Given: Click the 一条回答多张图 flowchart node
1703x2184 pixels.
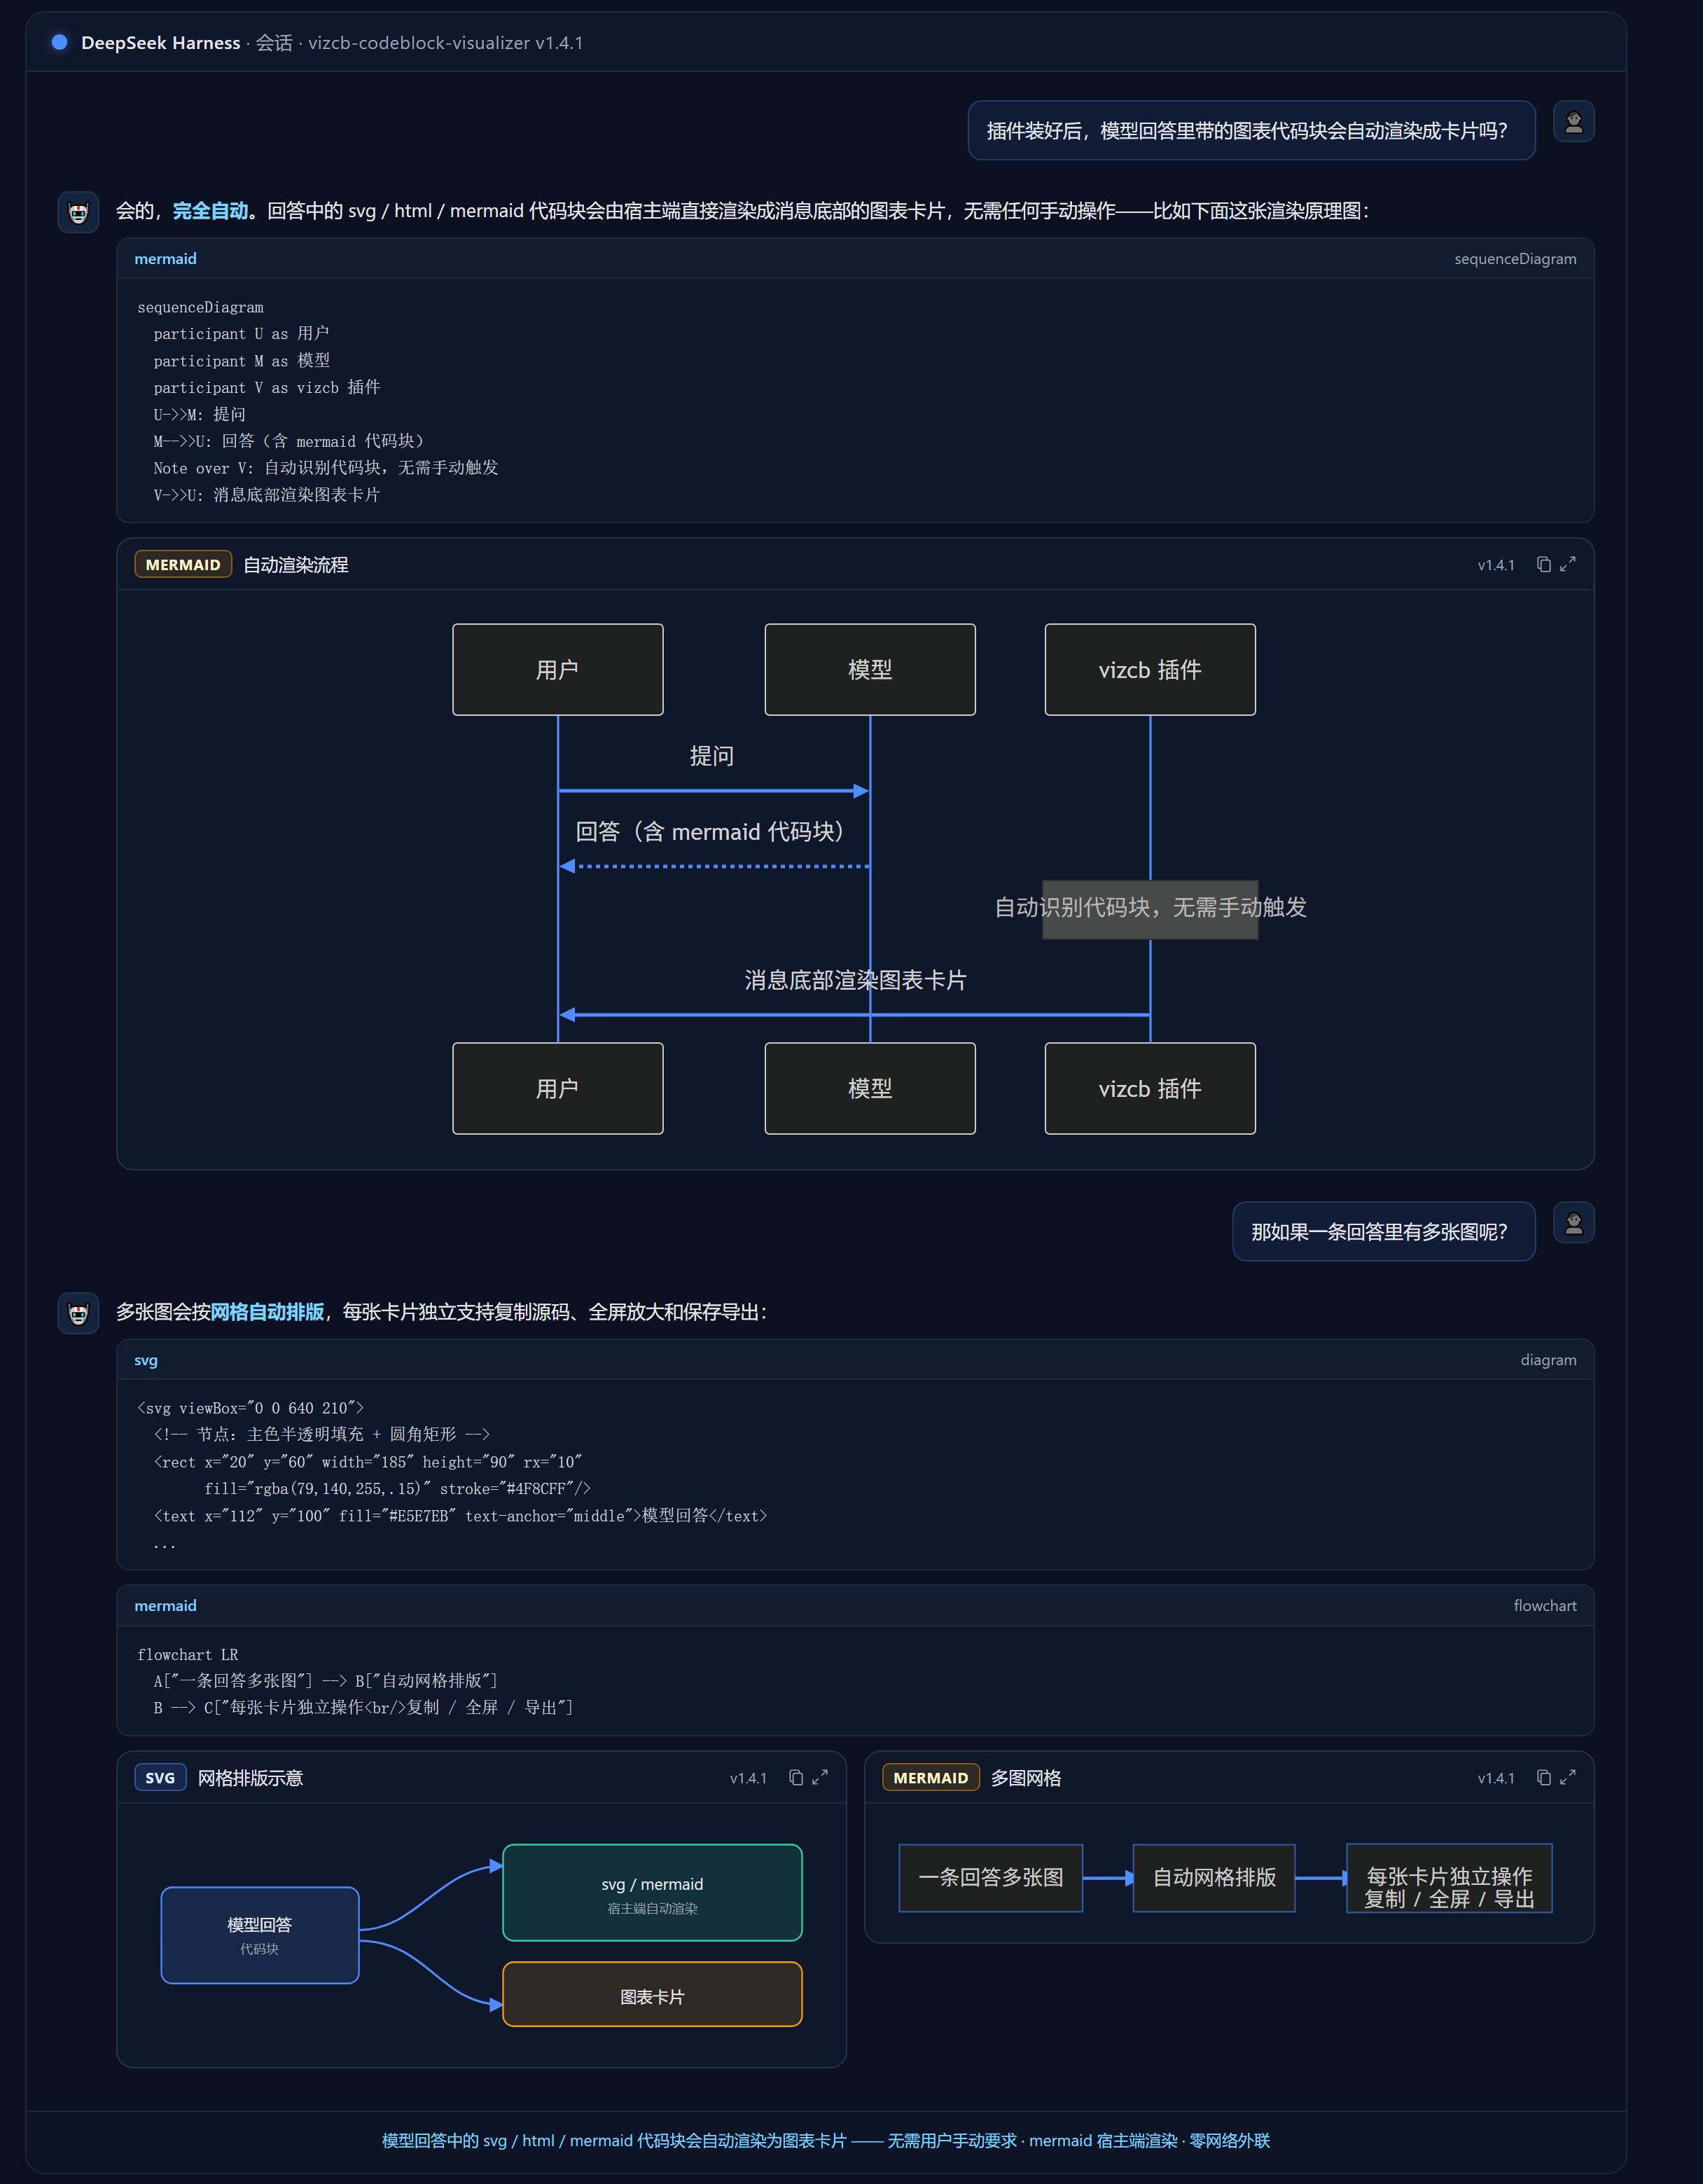Looking at the screenshot, I should 991,1877.
